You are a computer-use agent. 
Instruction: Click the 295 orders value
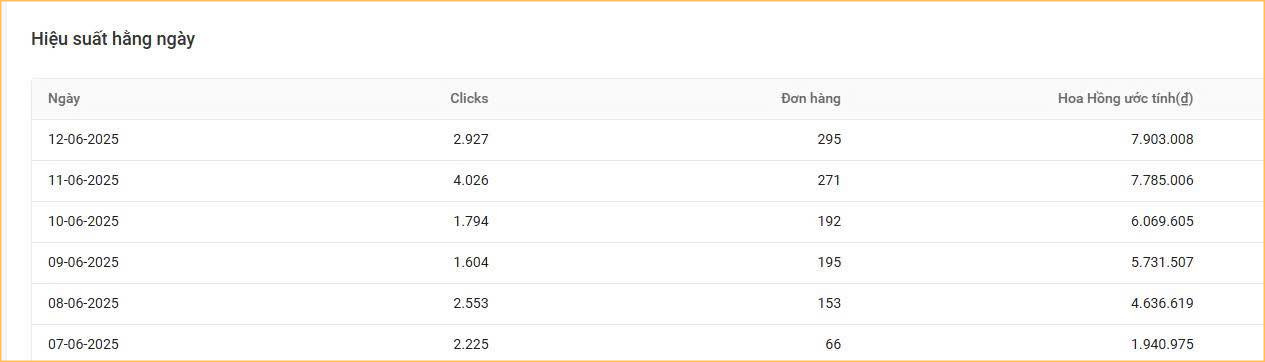coord(829,140)
